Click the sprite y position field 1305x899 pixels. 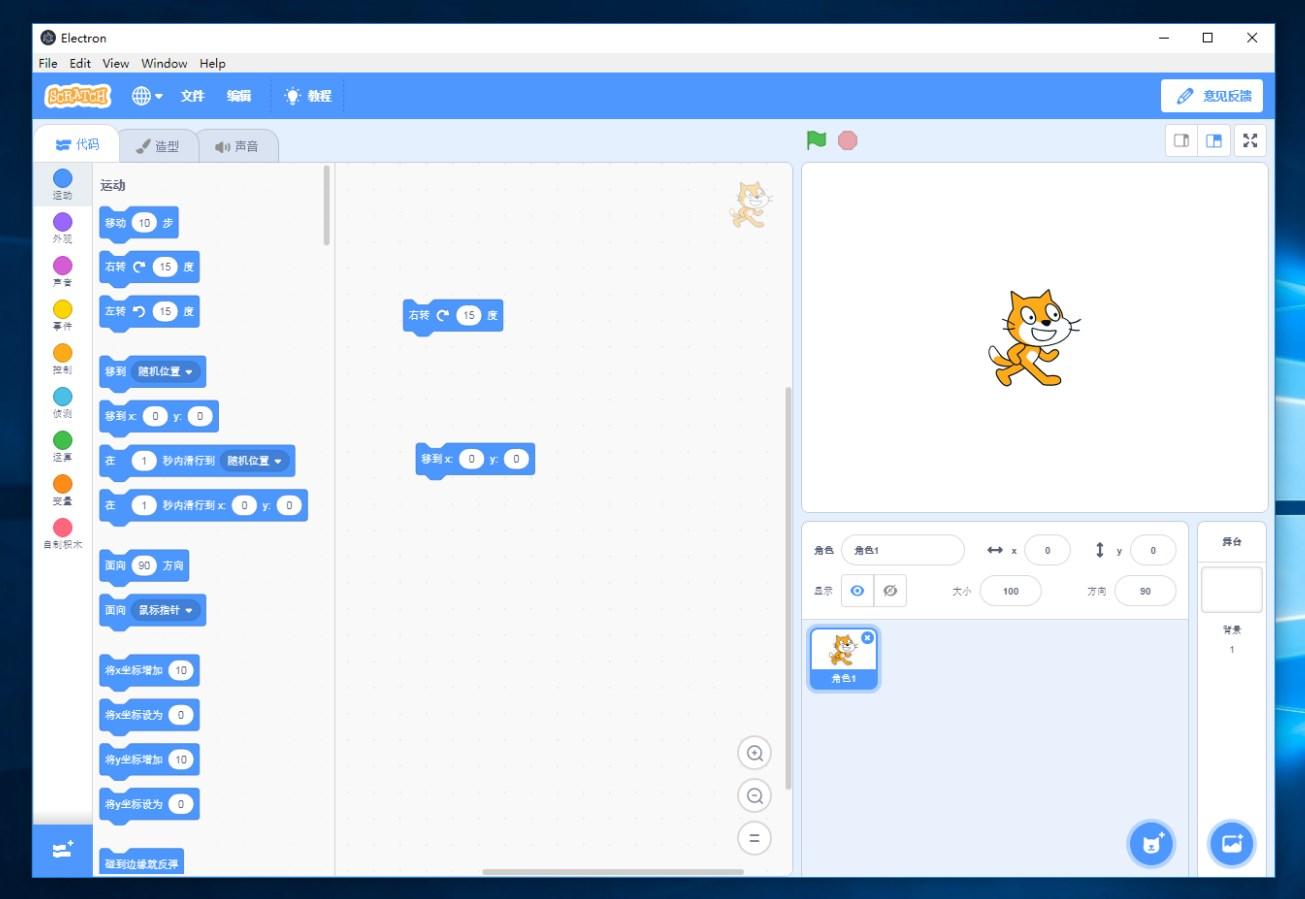pos(1153,550)
